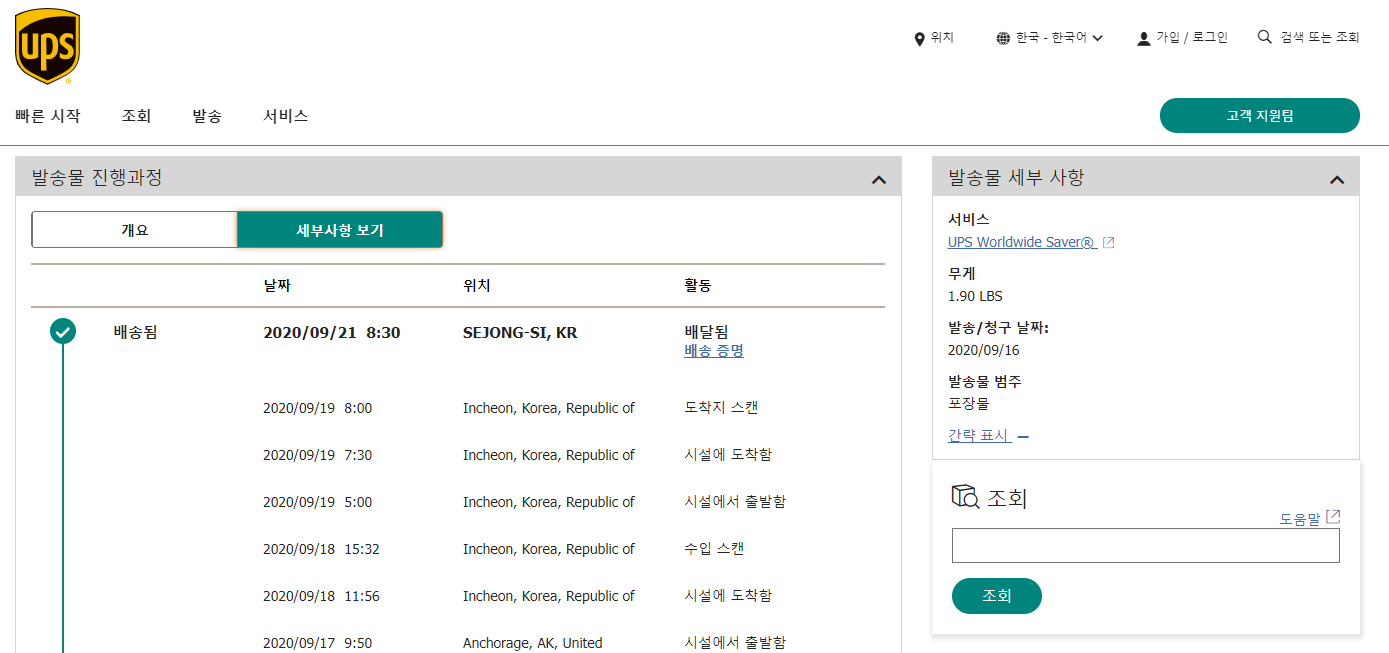The image size is (1389, 653).
Task: Click the globe language icon
Action: point(1003,38)
